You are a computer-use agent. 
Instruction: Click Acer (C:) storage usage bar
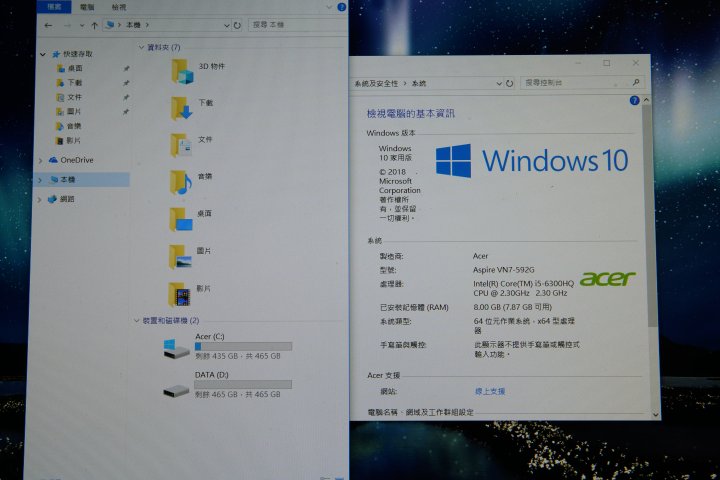tap(243, 346)
